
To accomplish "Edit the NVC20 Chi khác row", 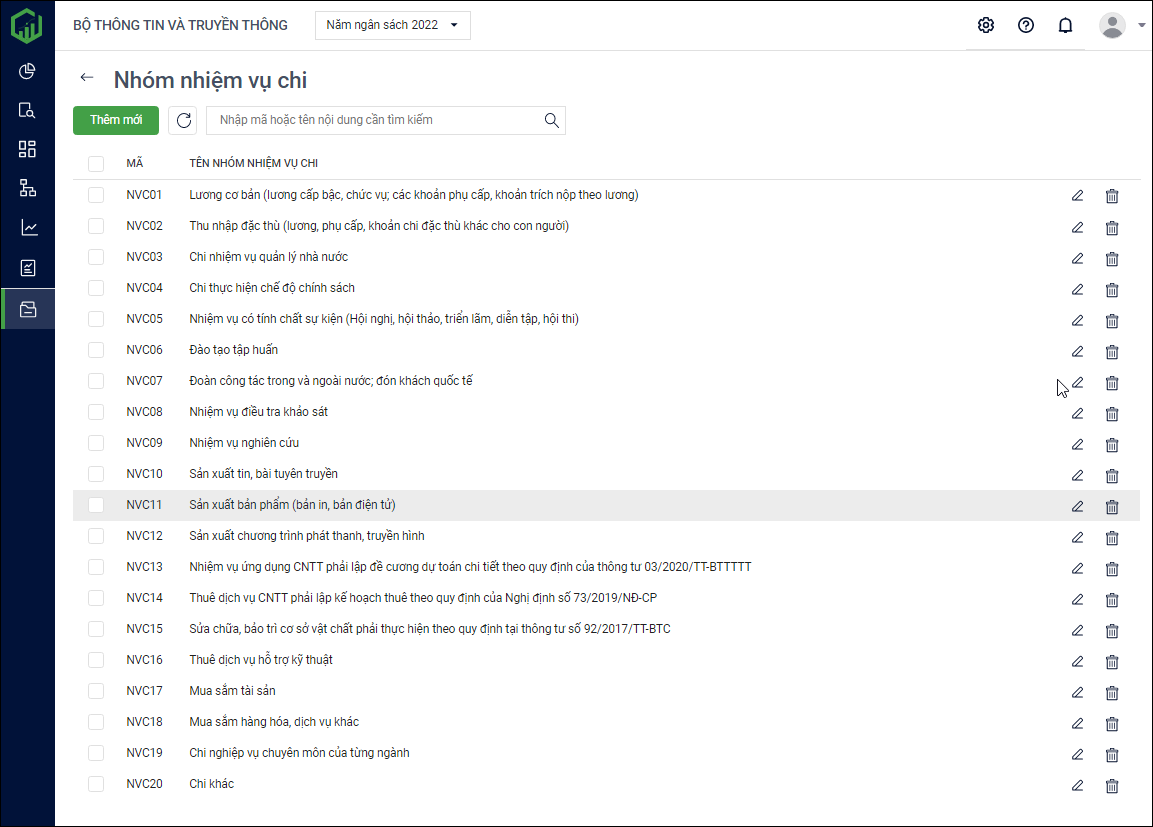I will (1077, 786).
